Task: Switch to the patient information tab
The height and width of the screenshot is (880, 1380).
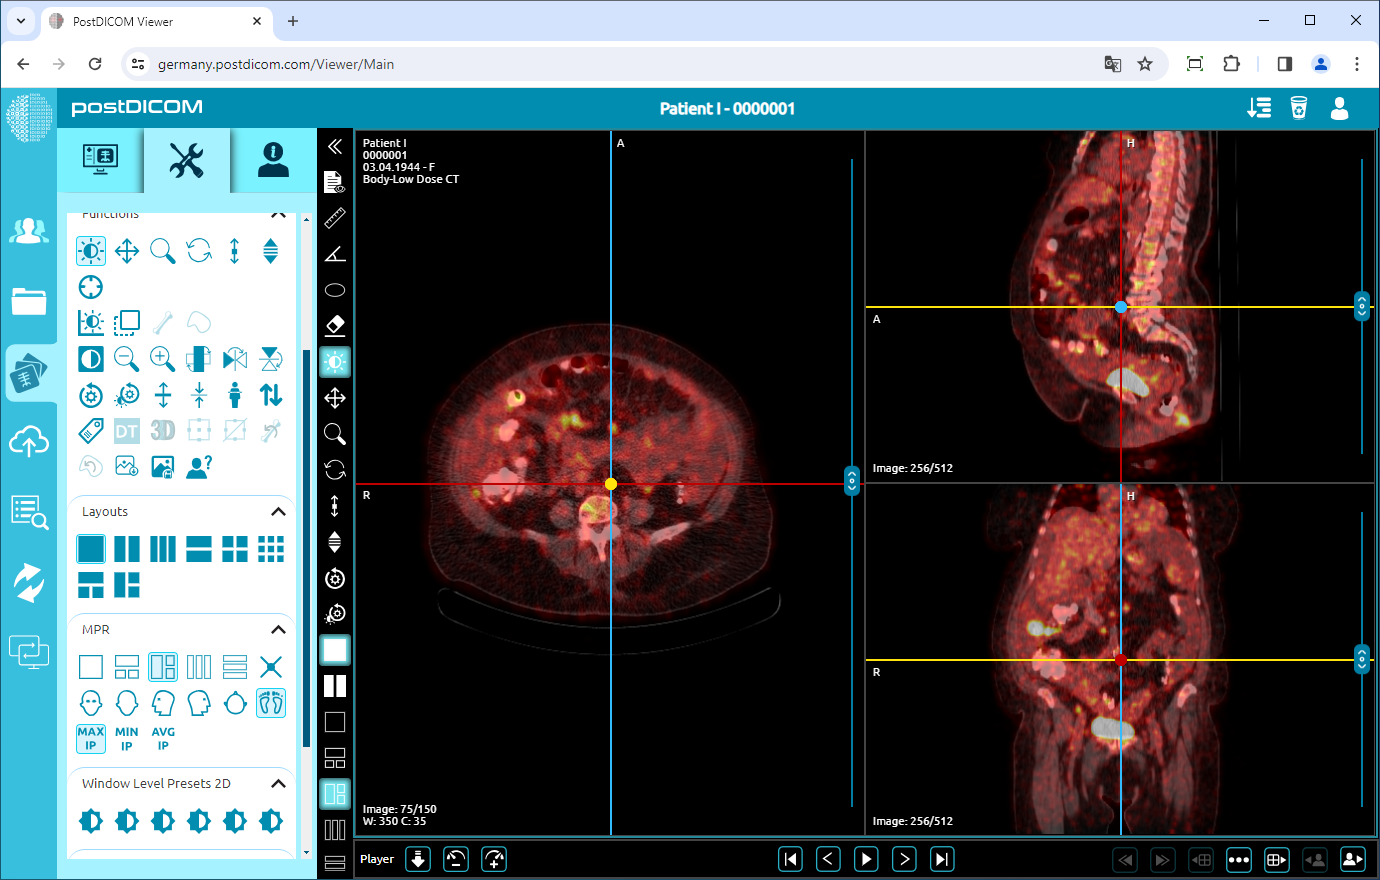Action: (272, 160)
